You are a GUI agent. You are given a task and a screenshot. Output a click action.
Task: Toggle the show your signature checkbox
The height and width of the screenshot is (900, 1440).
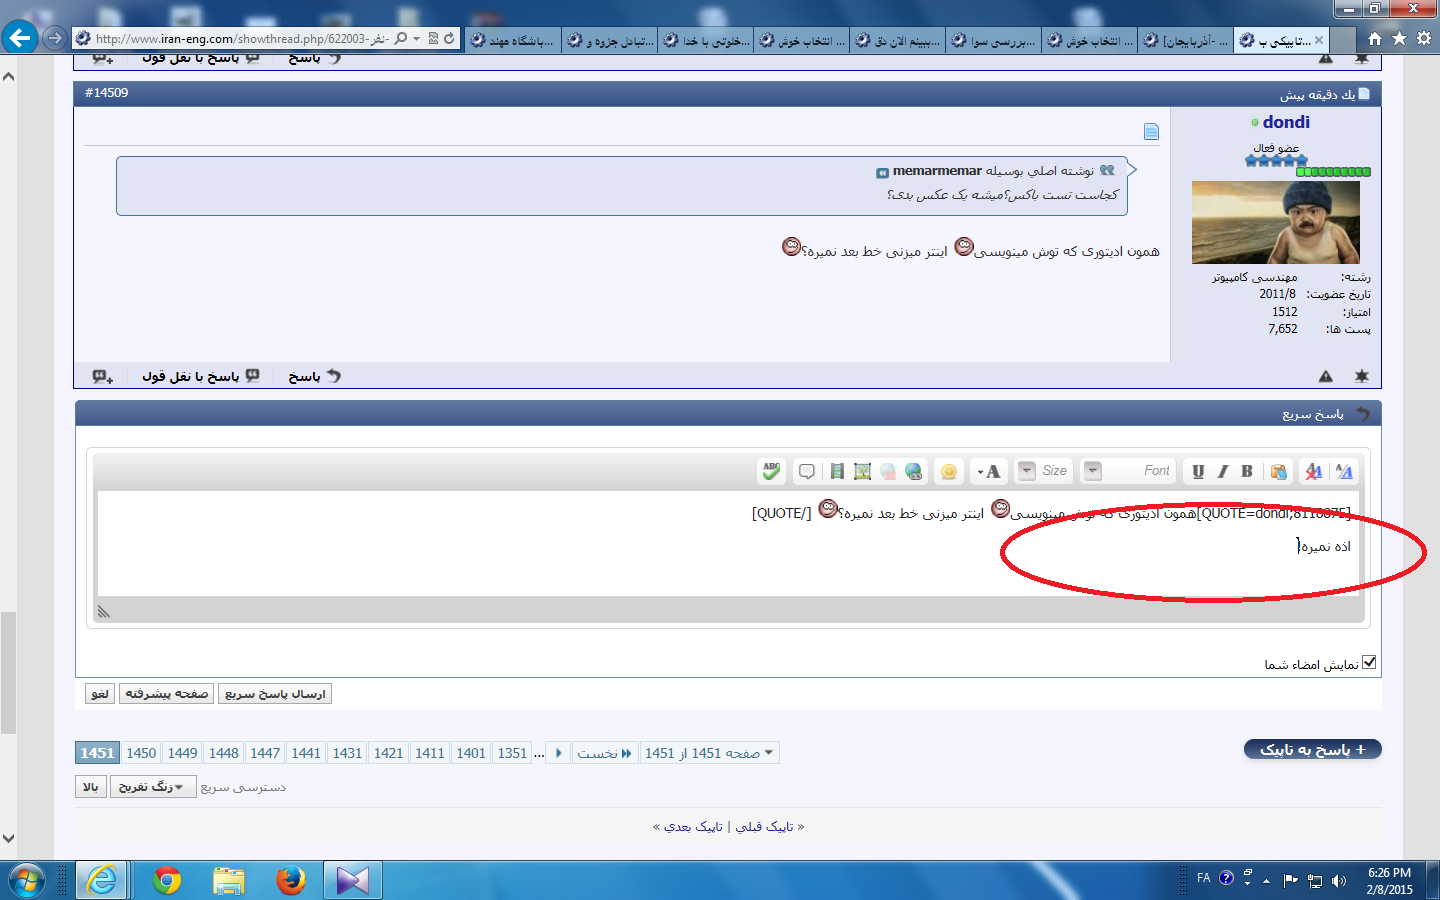click(1369, 662)
